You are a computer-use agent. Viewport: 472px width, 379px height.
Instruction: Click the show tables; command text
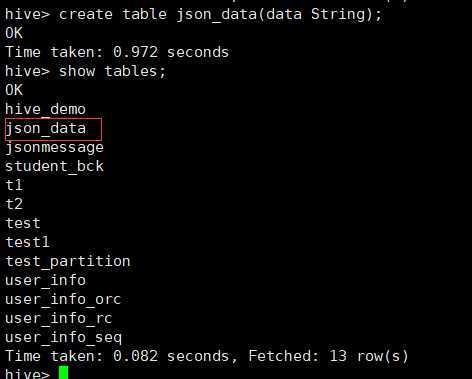pos(112,71)
